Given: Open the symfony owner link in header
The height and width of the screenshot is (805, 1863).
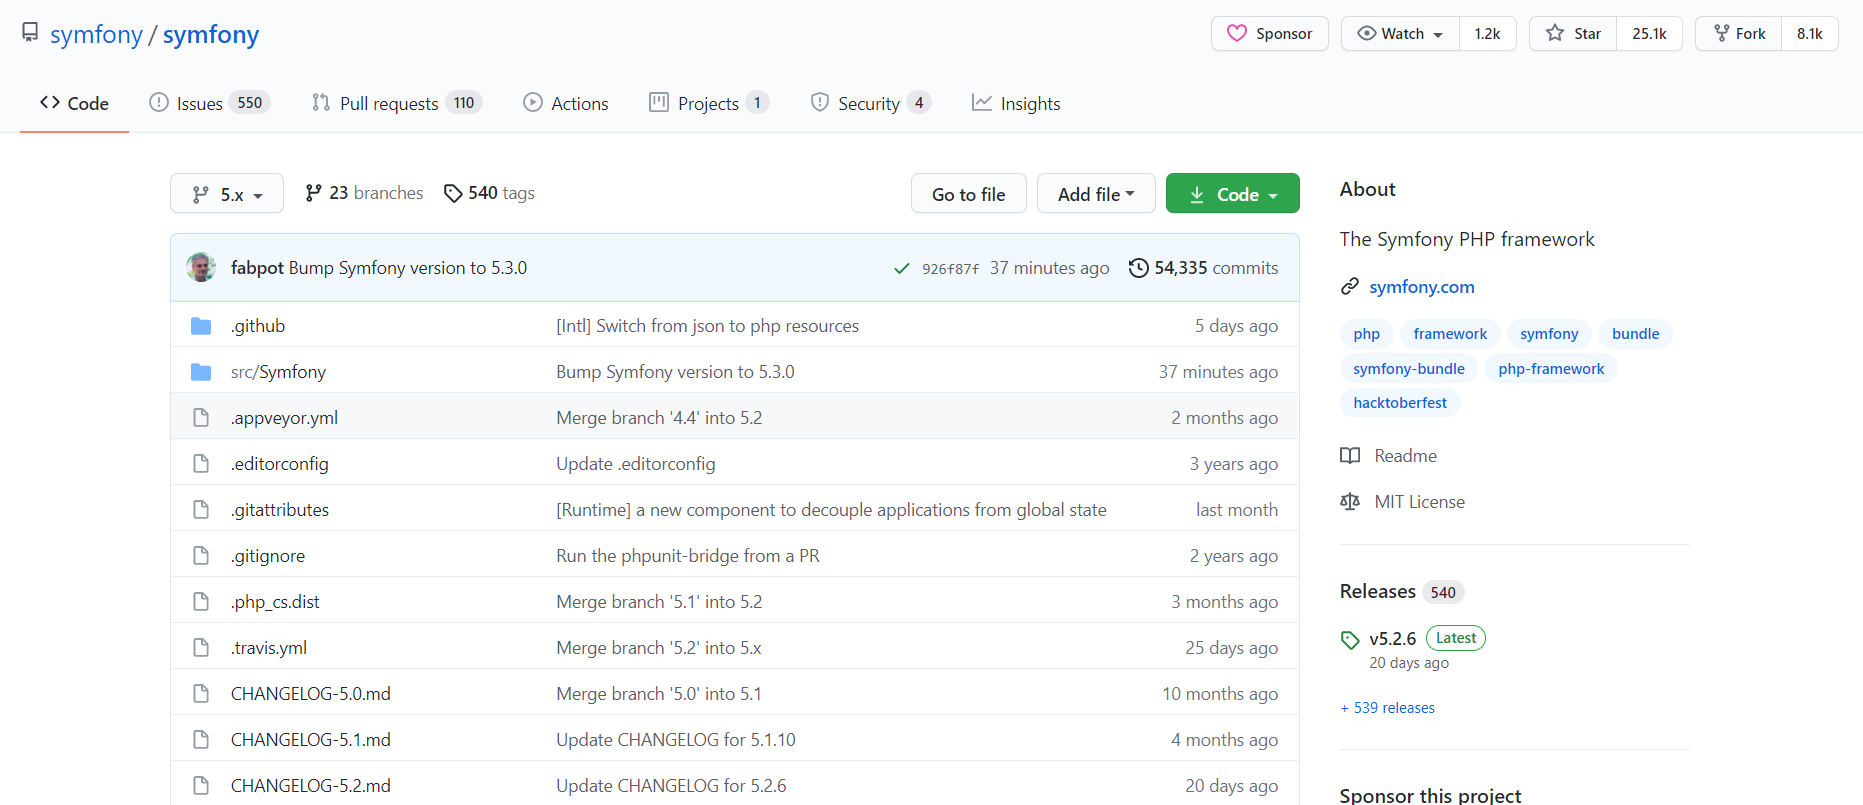Looking at the screenshot, I should 96,35.
